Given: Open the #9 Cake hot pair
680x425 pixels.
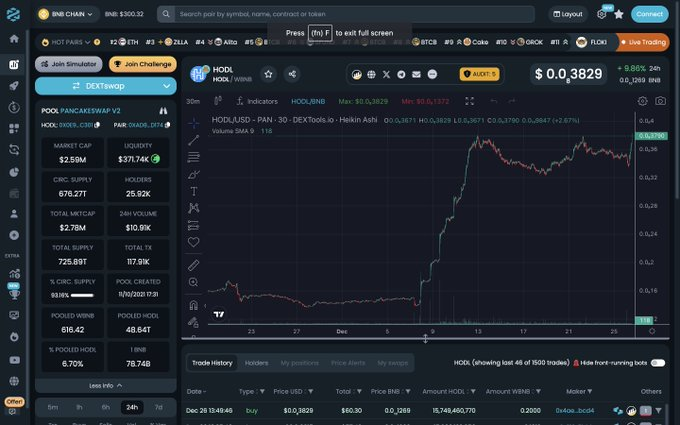Looking at the screenshot, I should 466,42.
